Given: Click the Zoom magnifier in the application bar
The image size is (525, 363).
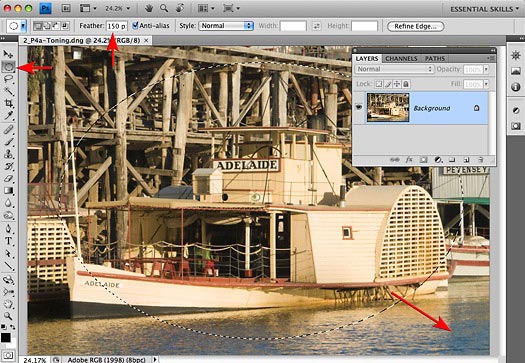Looking at the screenshot, I should click(164, 8).
